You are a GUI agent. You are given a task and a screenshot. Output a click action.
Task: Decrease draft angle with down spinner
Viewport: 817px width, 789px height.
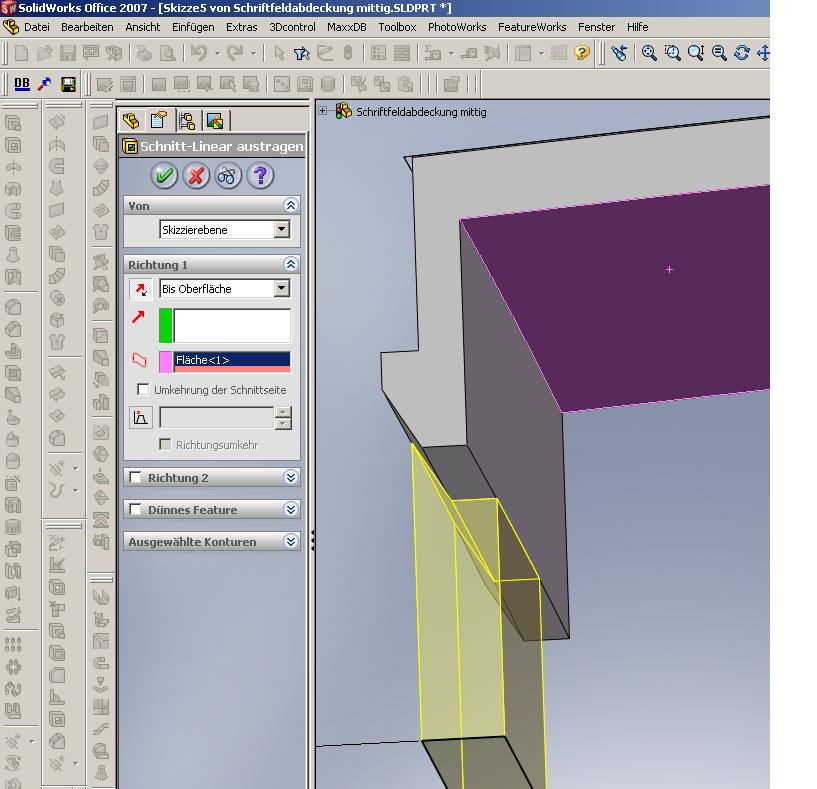(x=283, y=423)
